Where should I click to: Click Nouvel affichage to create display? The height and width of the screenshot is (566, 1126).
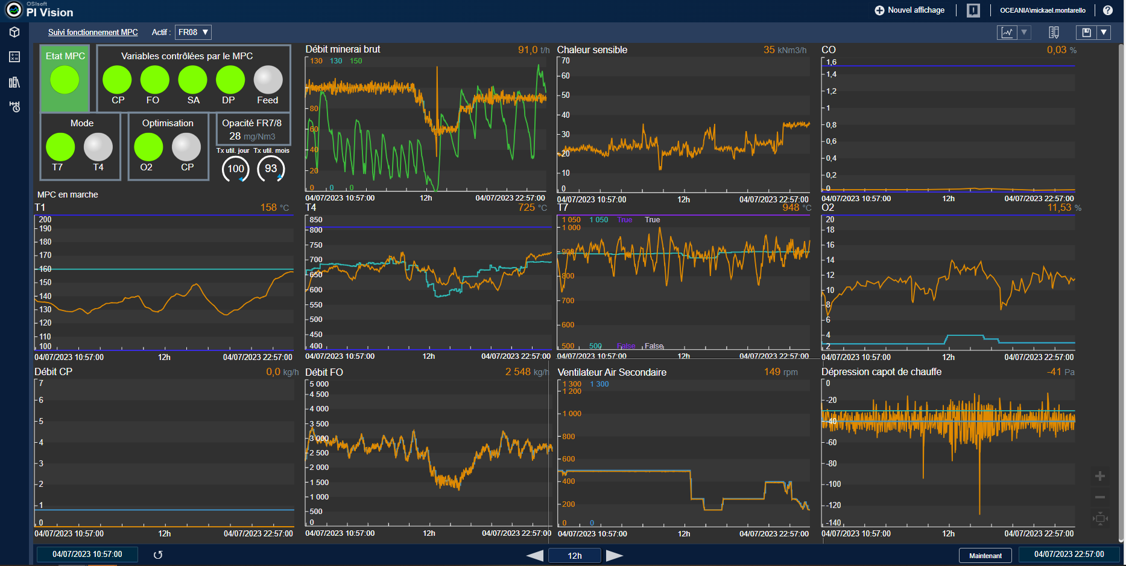coord(909,11)
